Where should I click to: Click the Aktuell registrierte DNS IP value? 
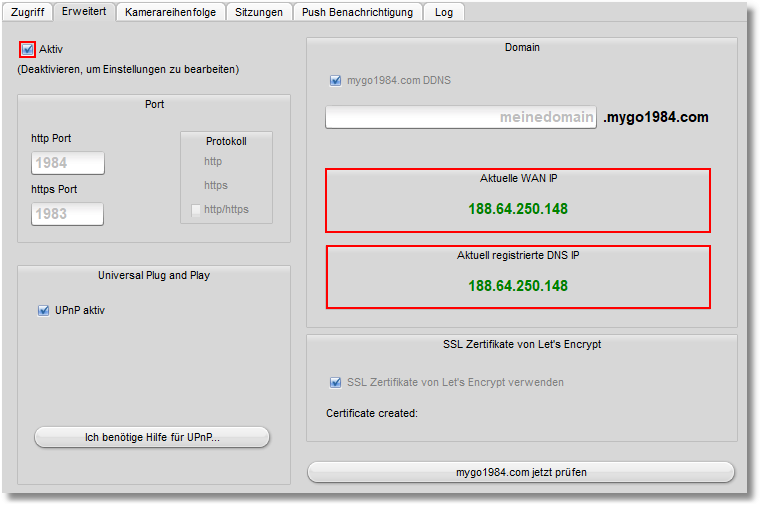(x=518, y=286)
